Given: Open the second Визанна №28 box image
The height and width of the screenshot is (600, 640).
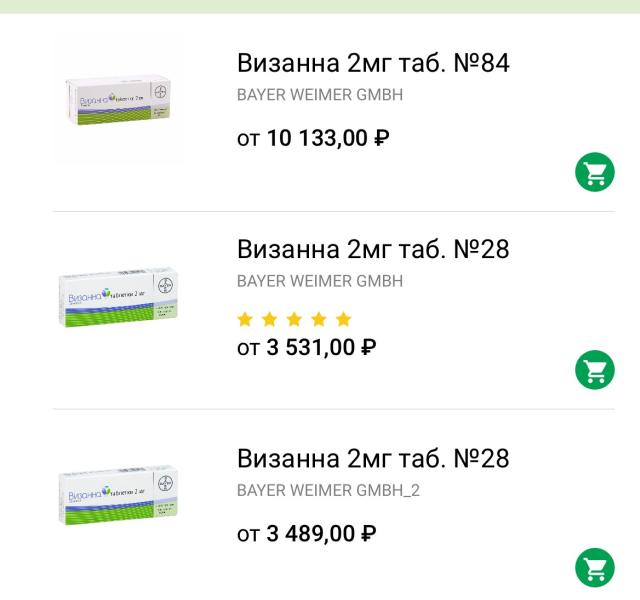Looking at the screenshot, I should [x=118, y=297].
